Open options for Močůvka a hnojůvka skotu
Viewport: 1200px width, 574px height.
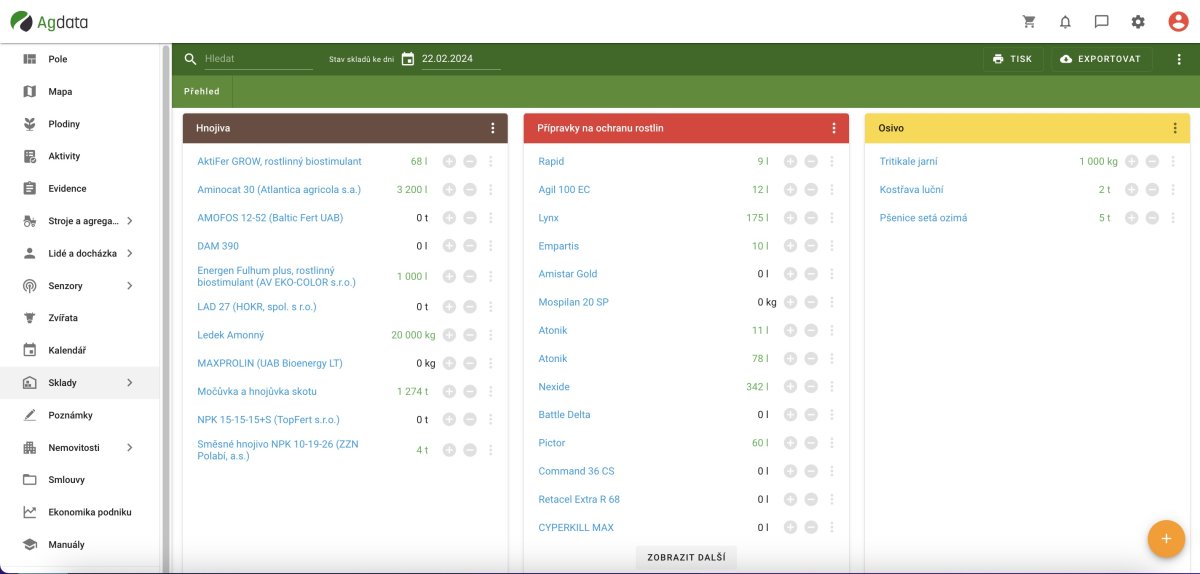[x=491, y=392]
